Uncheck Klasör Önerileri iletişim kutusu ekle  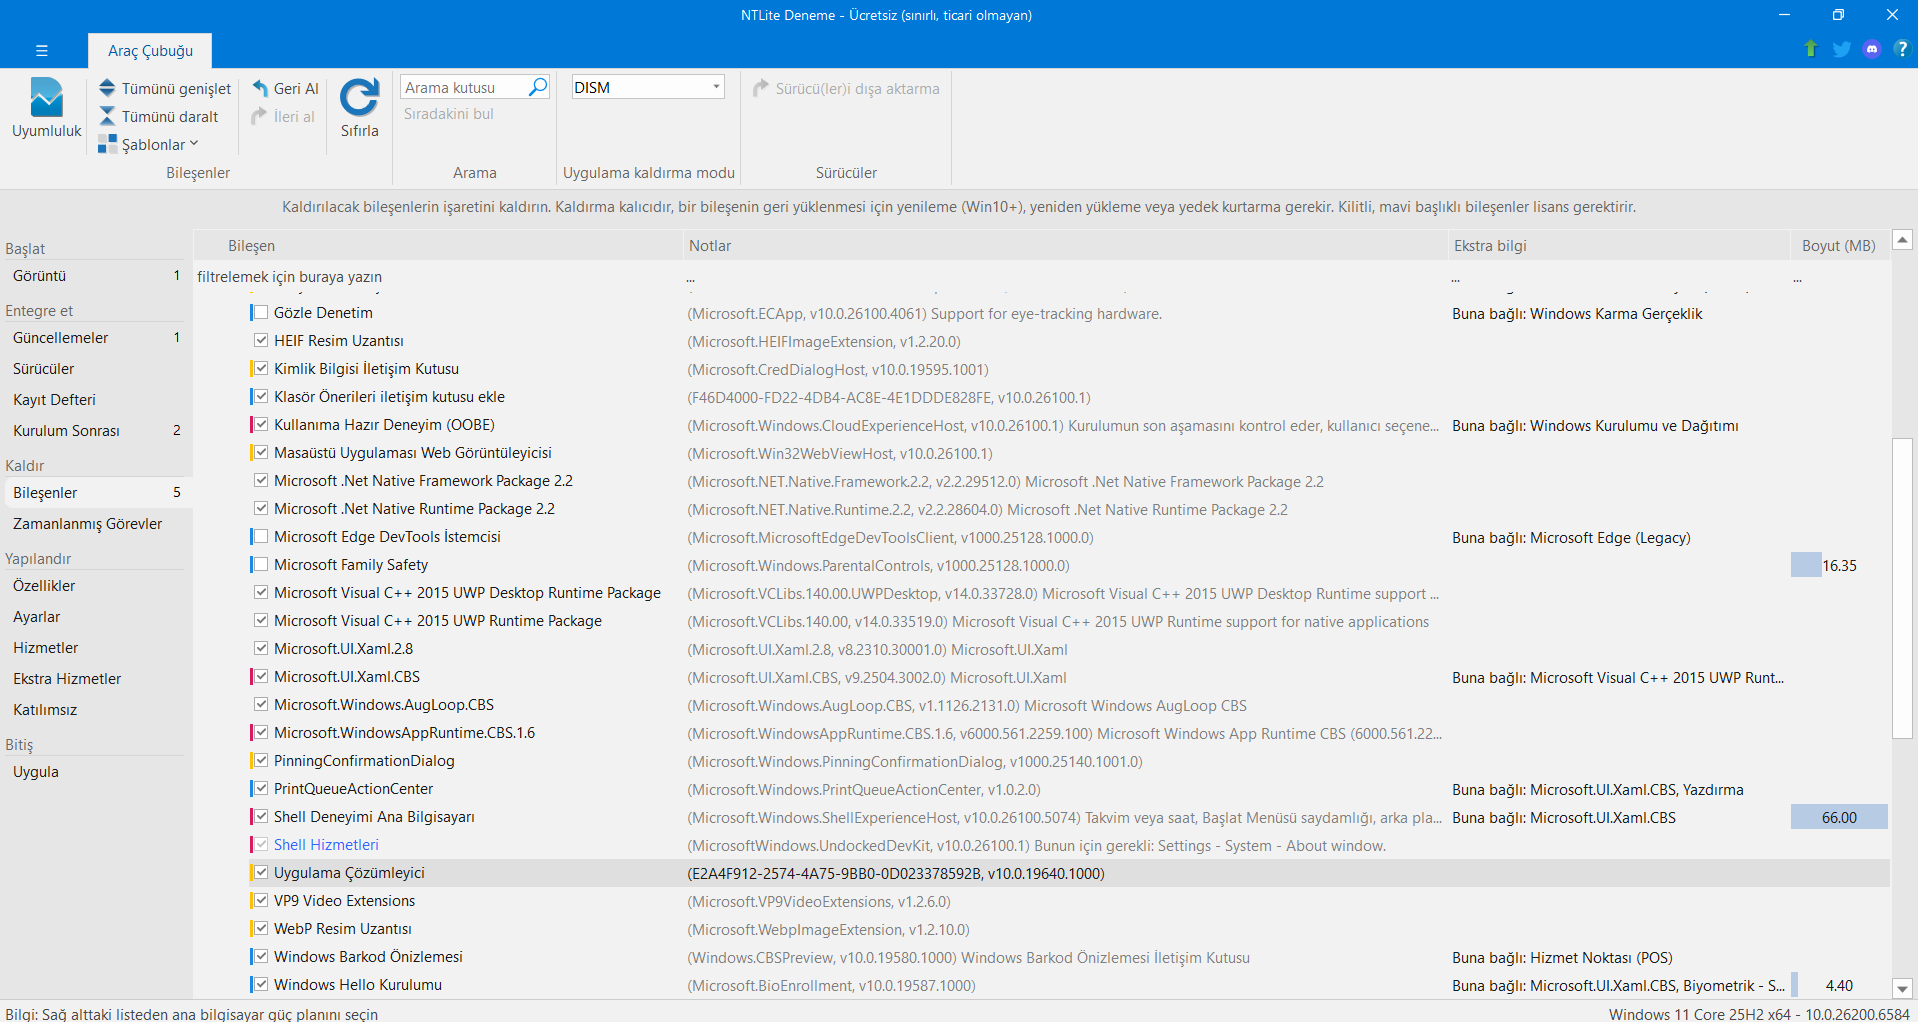[x=261, y=397]
